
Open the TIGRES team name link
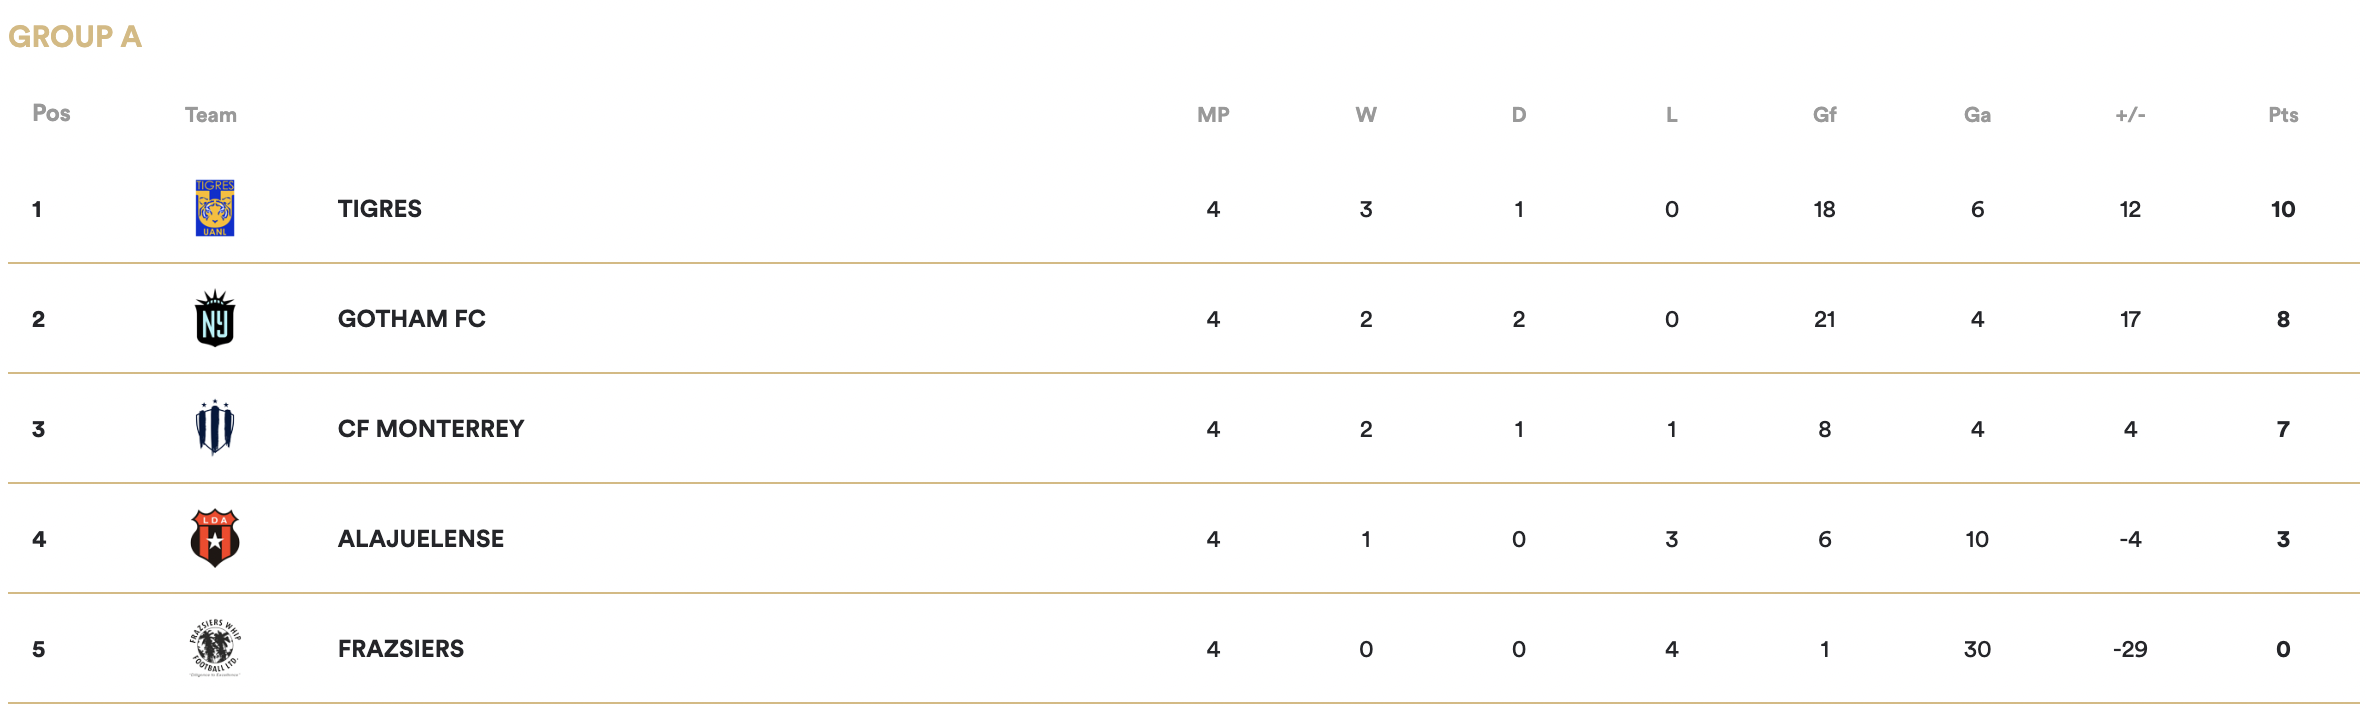tap(380, 209)
